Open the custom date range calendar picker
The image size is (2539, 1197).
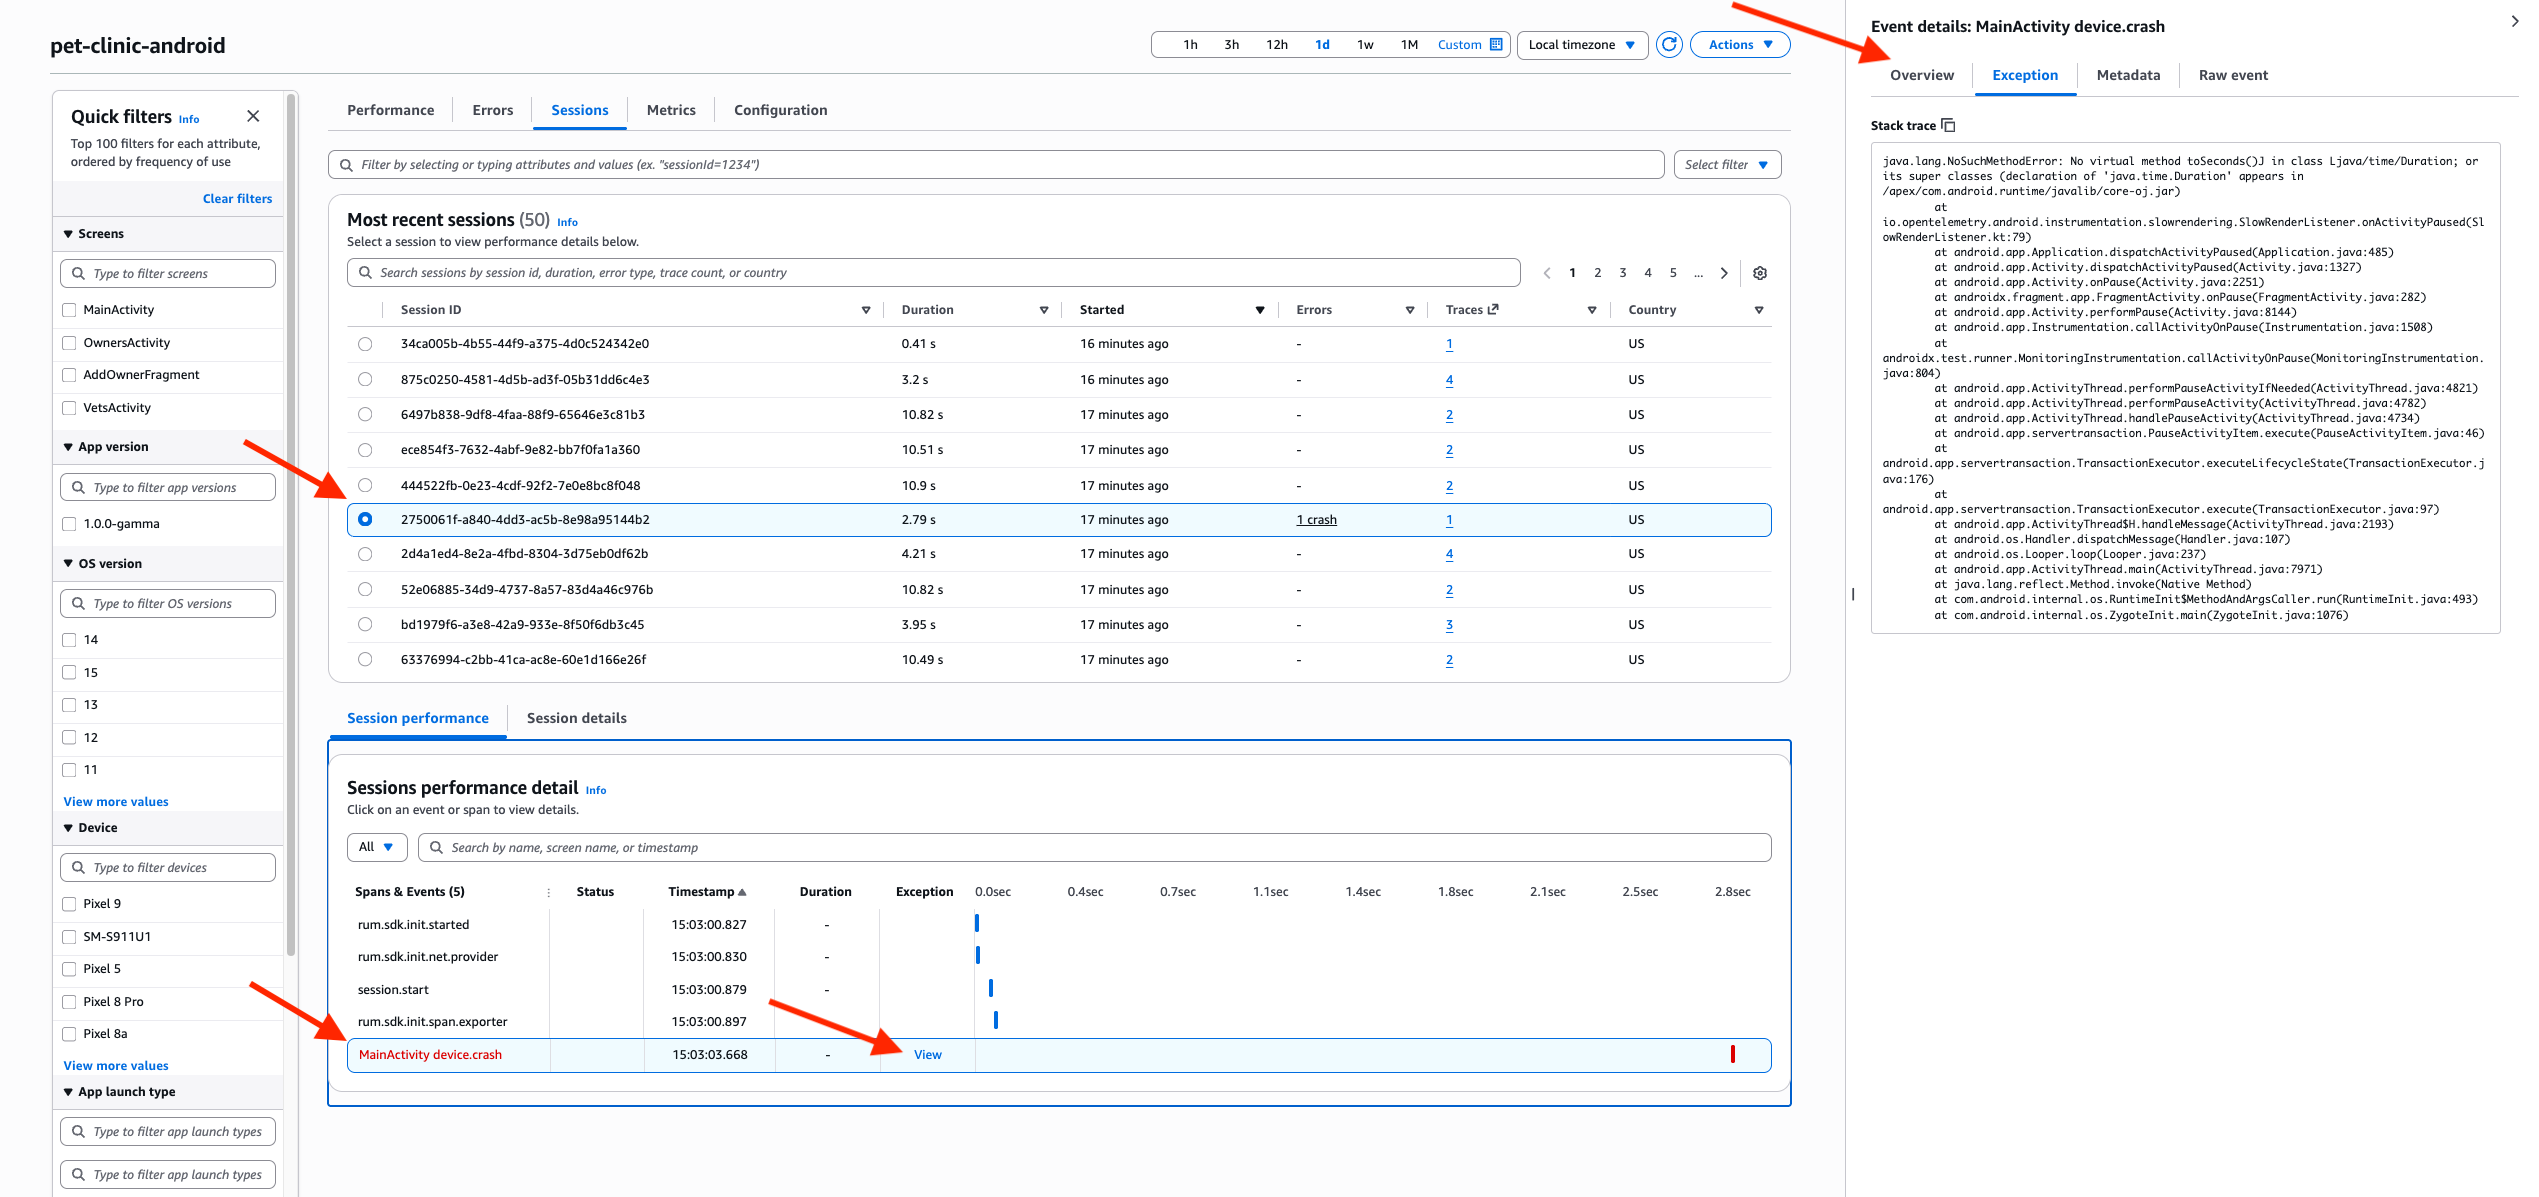(x=1494, y=44)
